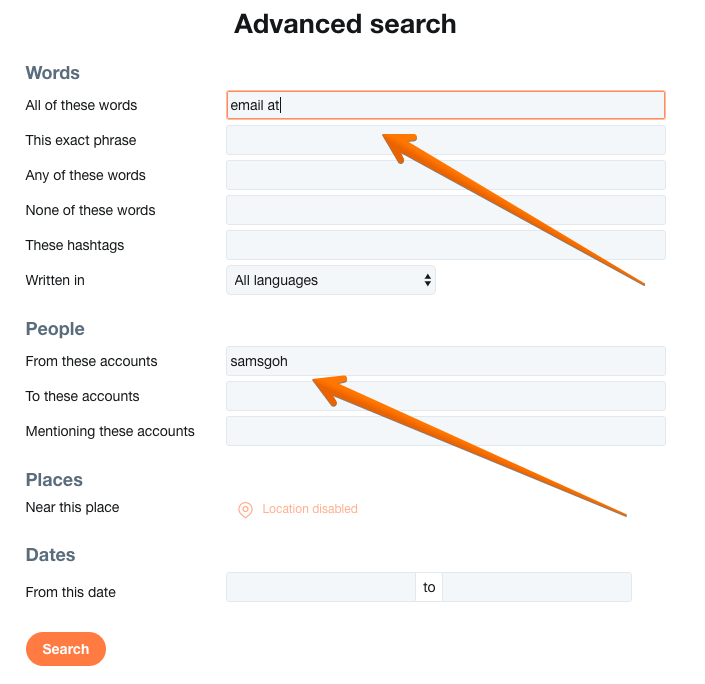Click the People section heading
The height and width of the screenshot is (684, 705).
tap(55, 329)
